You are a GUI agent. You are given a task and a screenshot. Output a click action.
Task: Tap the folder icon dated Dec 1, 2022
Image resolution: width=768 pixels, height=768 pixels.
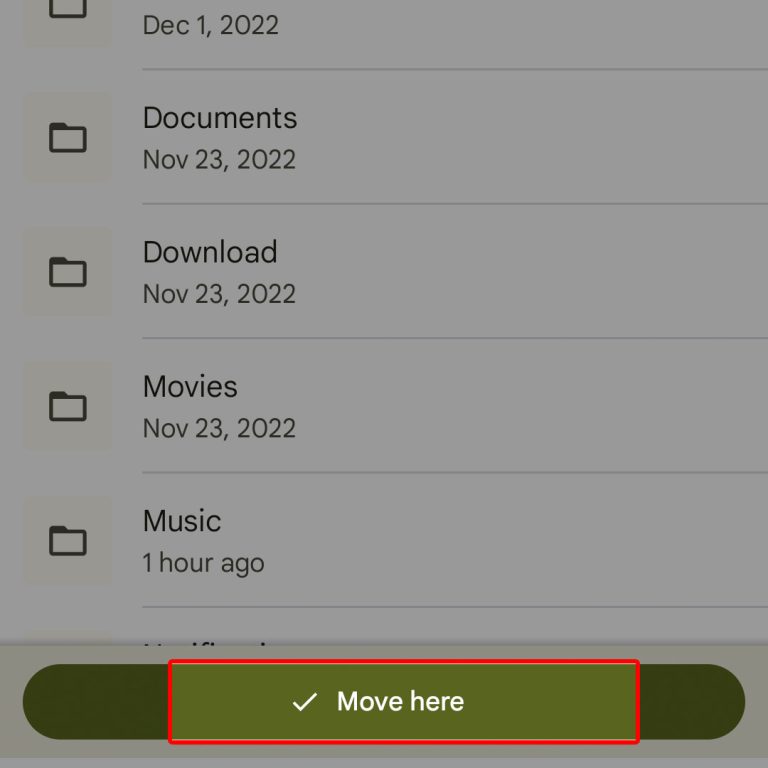(x=68, y=9)
